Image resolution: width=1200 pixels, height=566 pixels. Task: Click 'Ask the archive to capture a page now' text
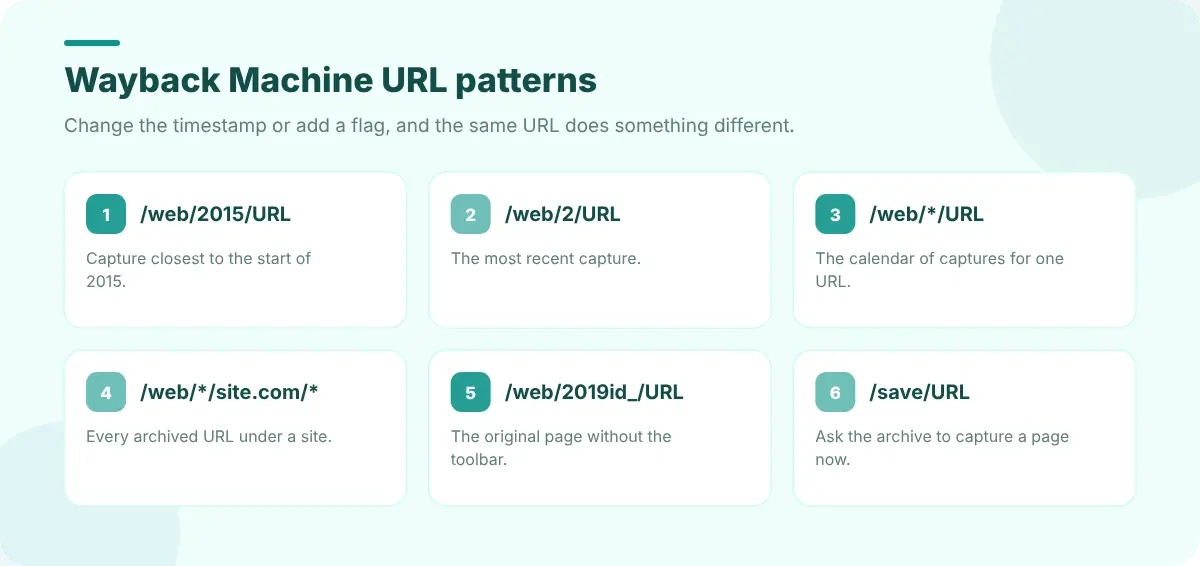[x=942, y=448]
